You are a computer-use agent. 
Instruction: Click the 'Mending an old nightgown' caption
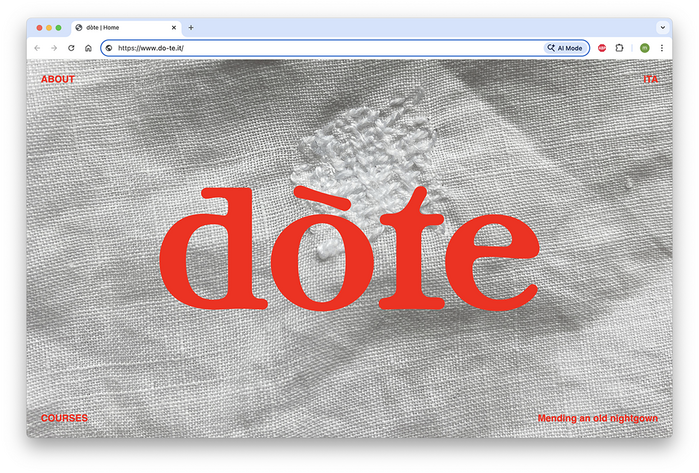tap(597, 418)
